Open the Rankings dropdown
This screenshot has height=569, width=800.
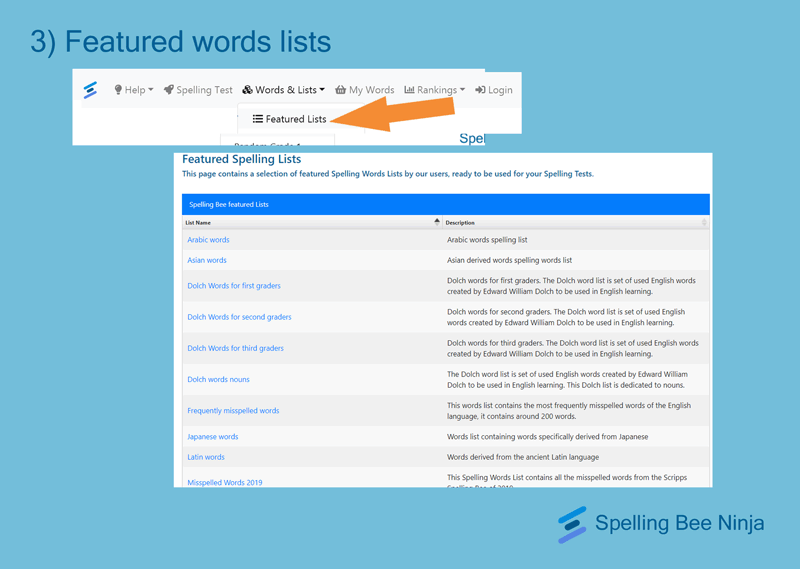tap(435, 90)
